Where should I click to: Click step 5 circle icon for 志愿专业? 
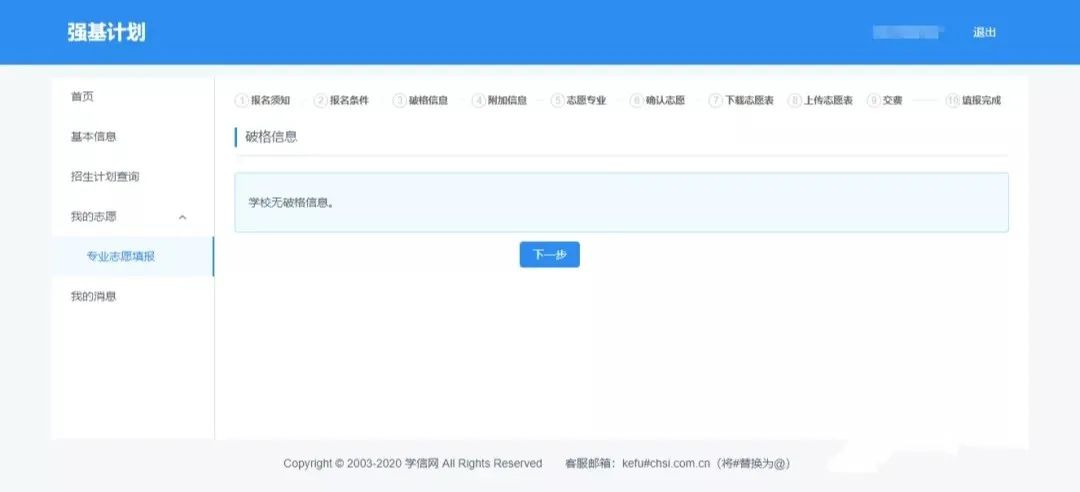coord(557,101)
